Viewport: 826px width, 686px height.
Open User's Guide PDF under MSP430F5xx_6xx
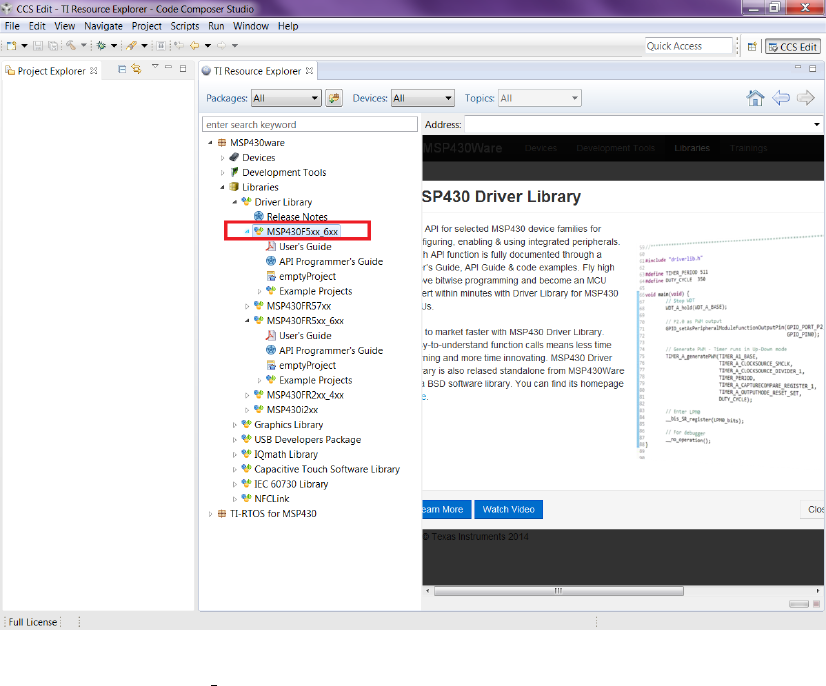click(305, 247)
